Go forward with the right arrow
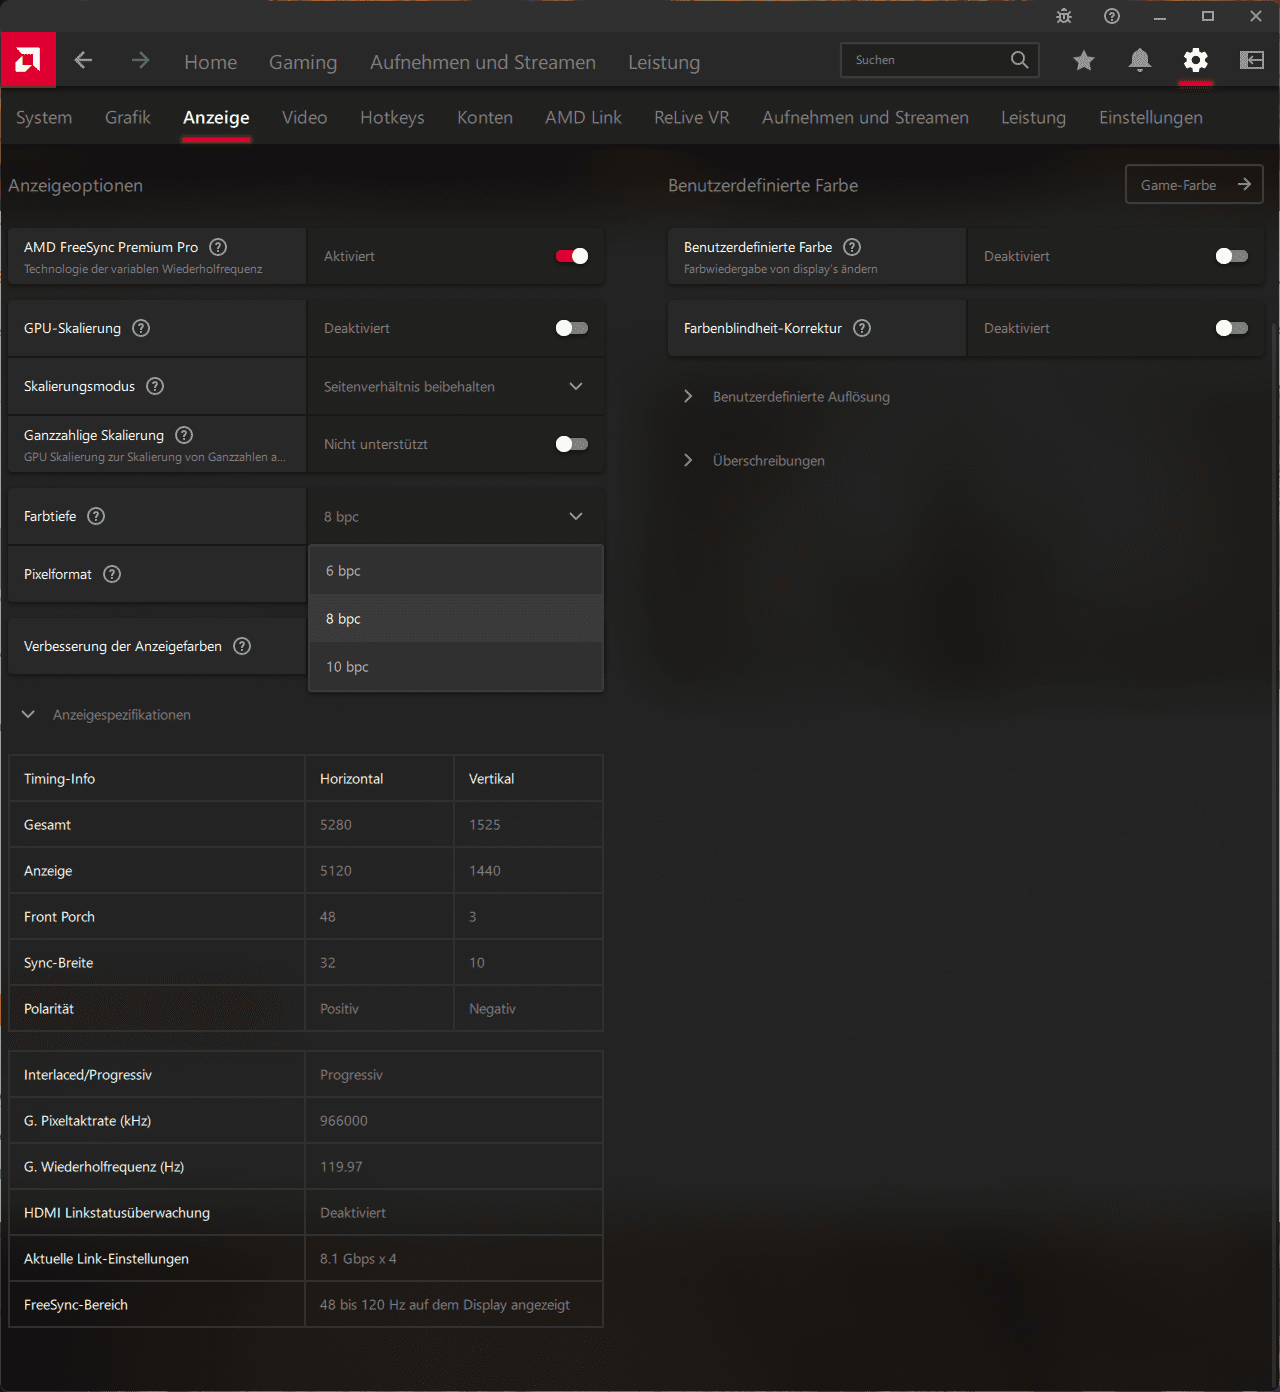 (x=140, y=61)
